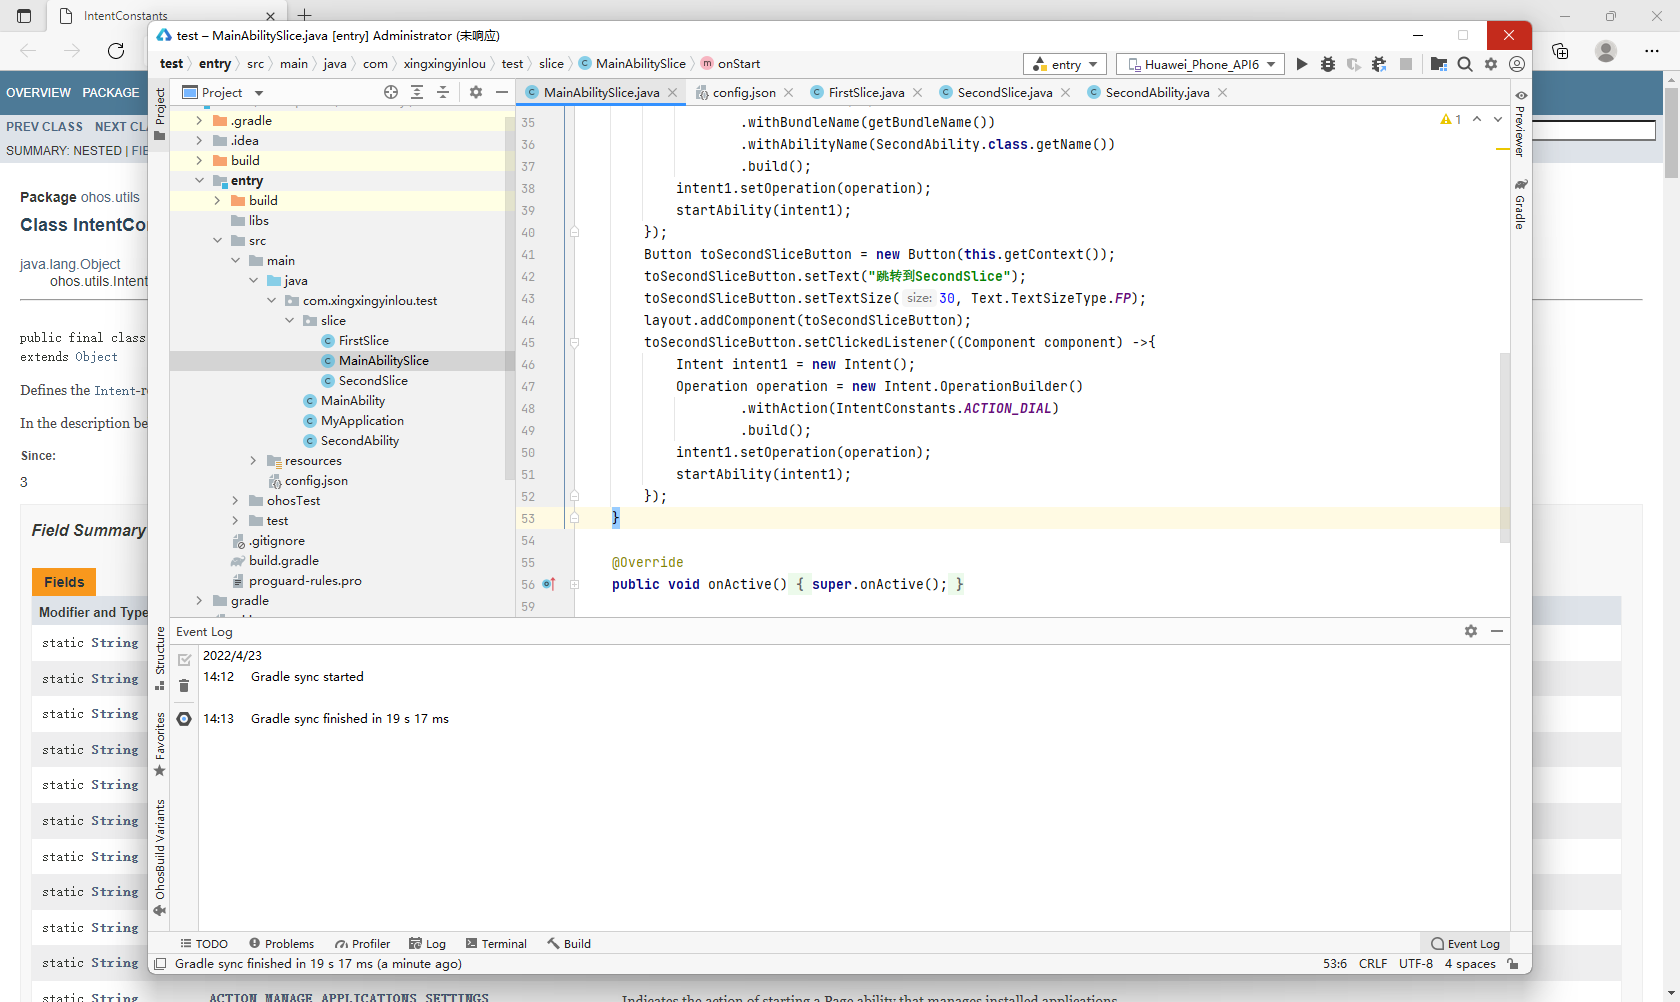The image size is (1680, 1002).
Task: Open the Project view type dropdown
Action: (223, 92)
